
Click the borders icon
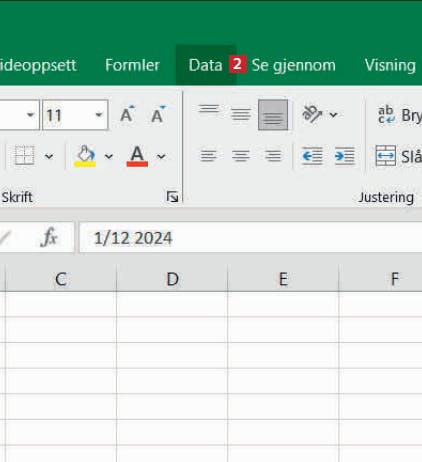point(25,156)
